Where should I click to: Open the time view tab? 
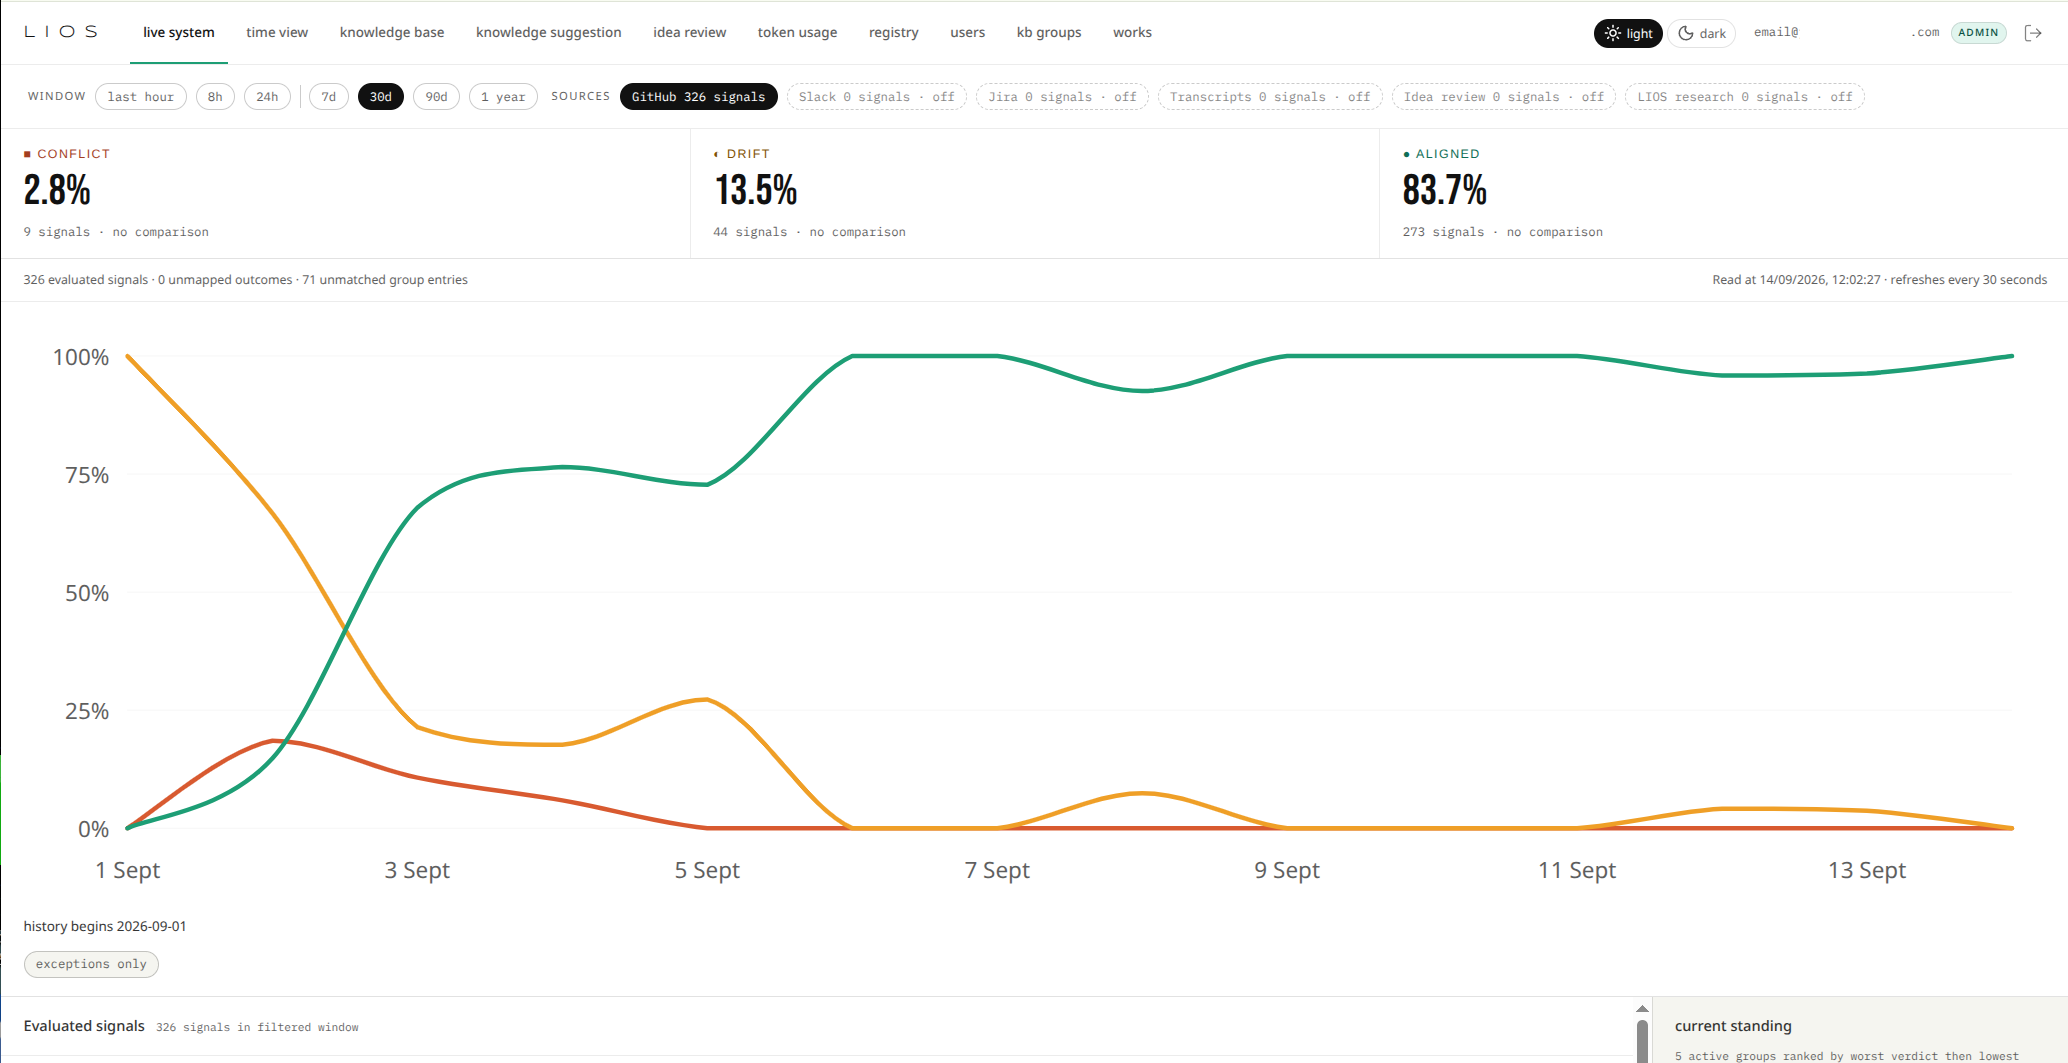277,32
